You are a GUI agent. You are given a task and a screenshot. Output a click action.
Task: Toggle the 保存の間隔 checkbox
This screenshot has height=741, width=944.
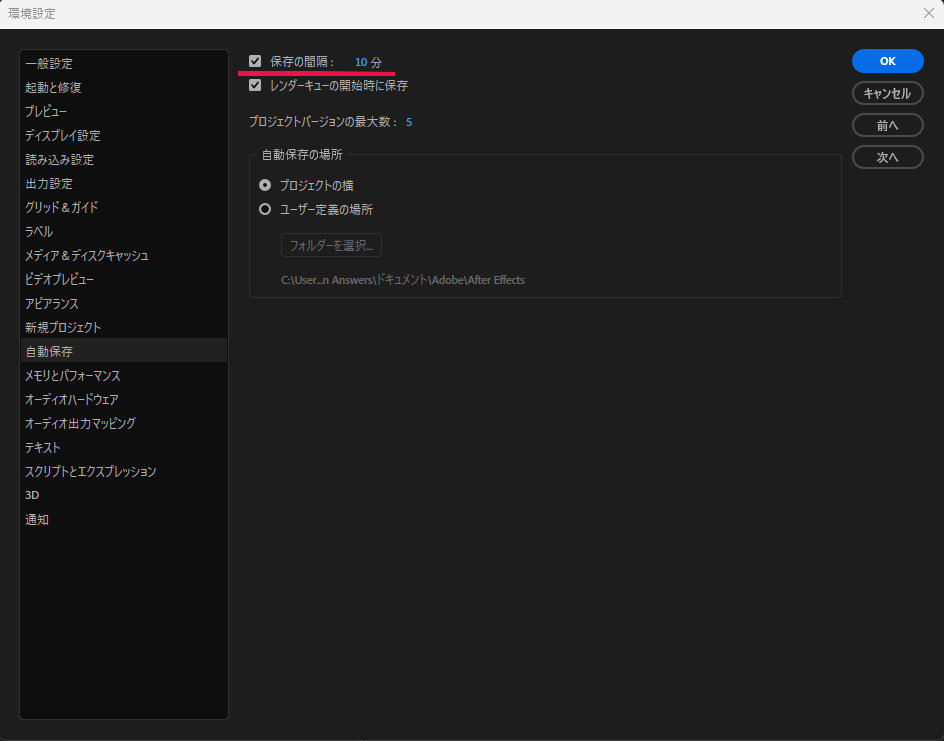(x=255, y=62)
